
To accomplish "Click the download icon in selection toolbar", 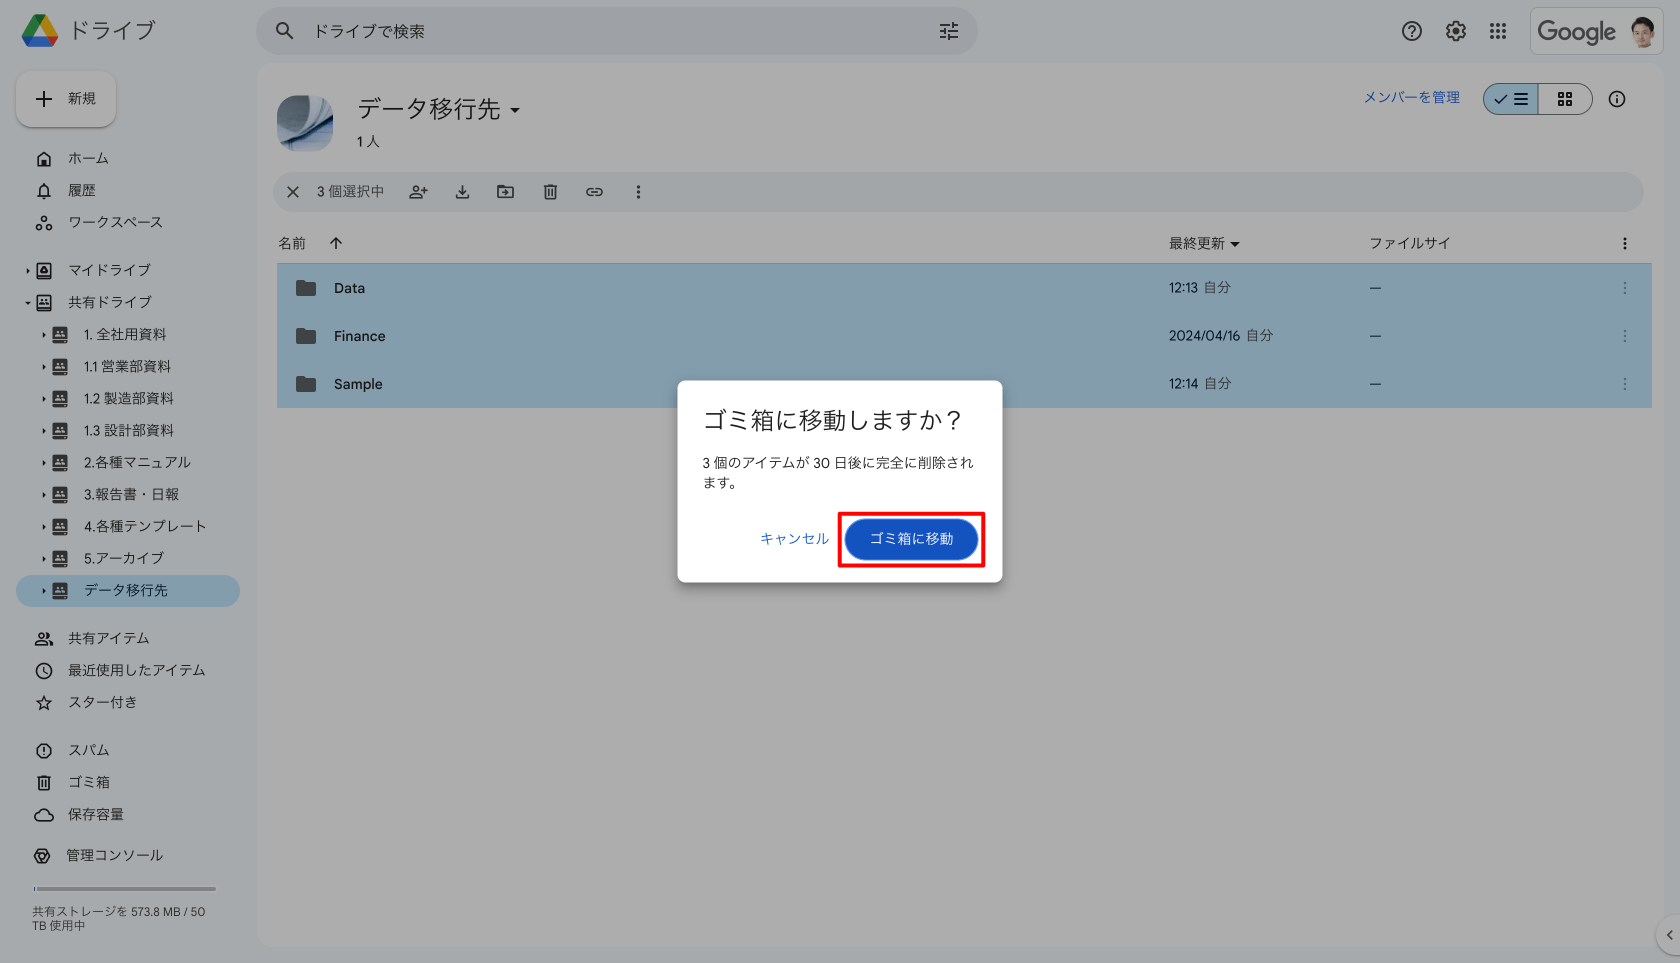I will 462,192.
